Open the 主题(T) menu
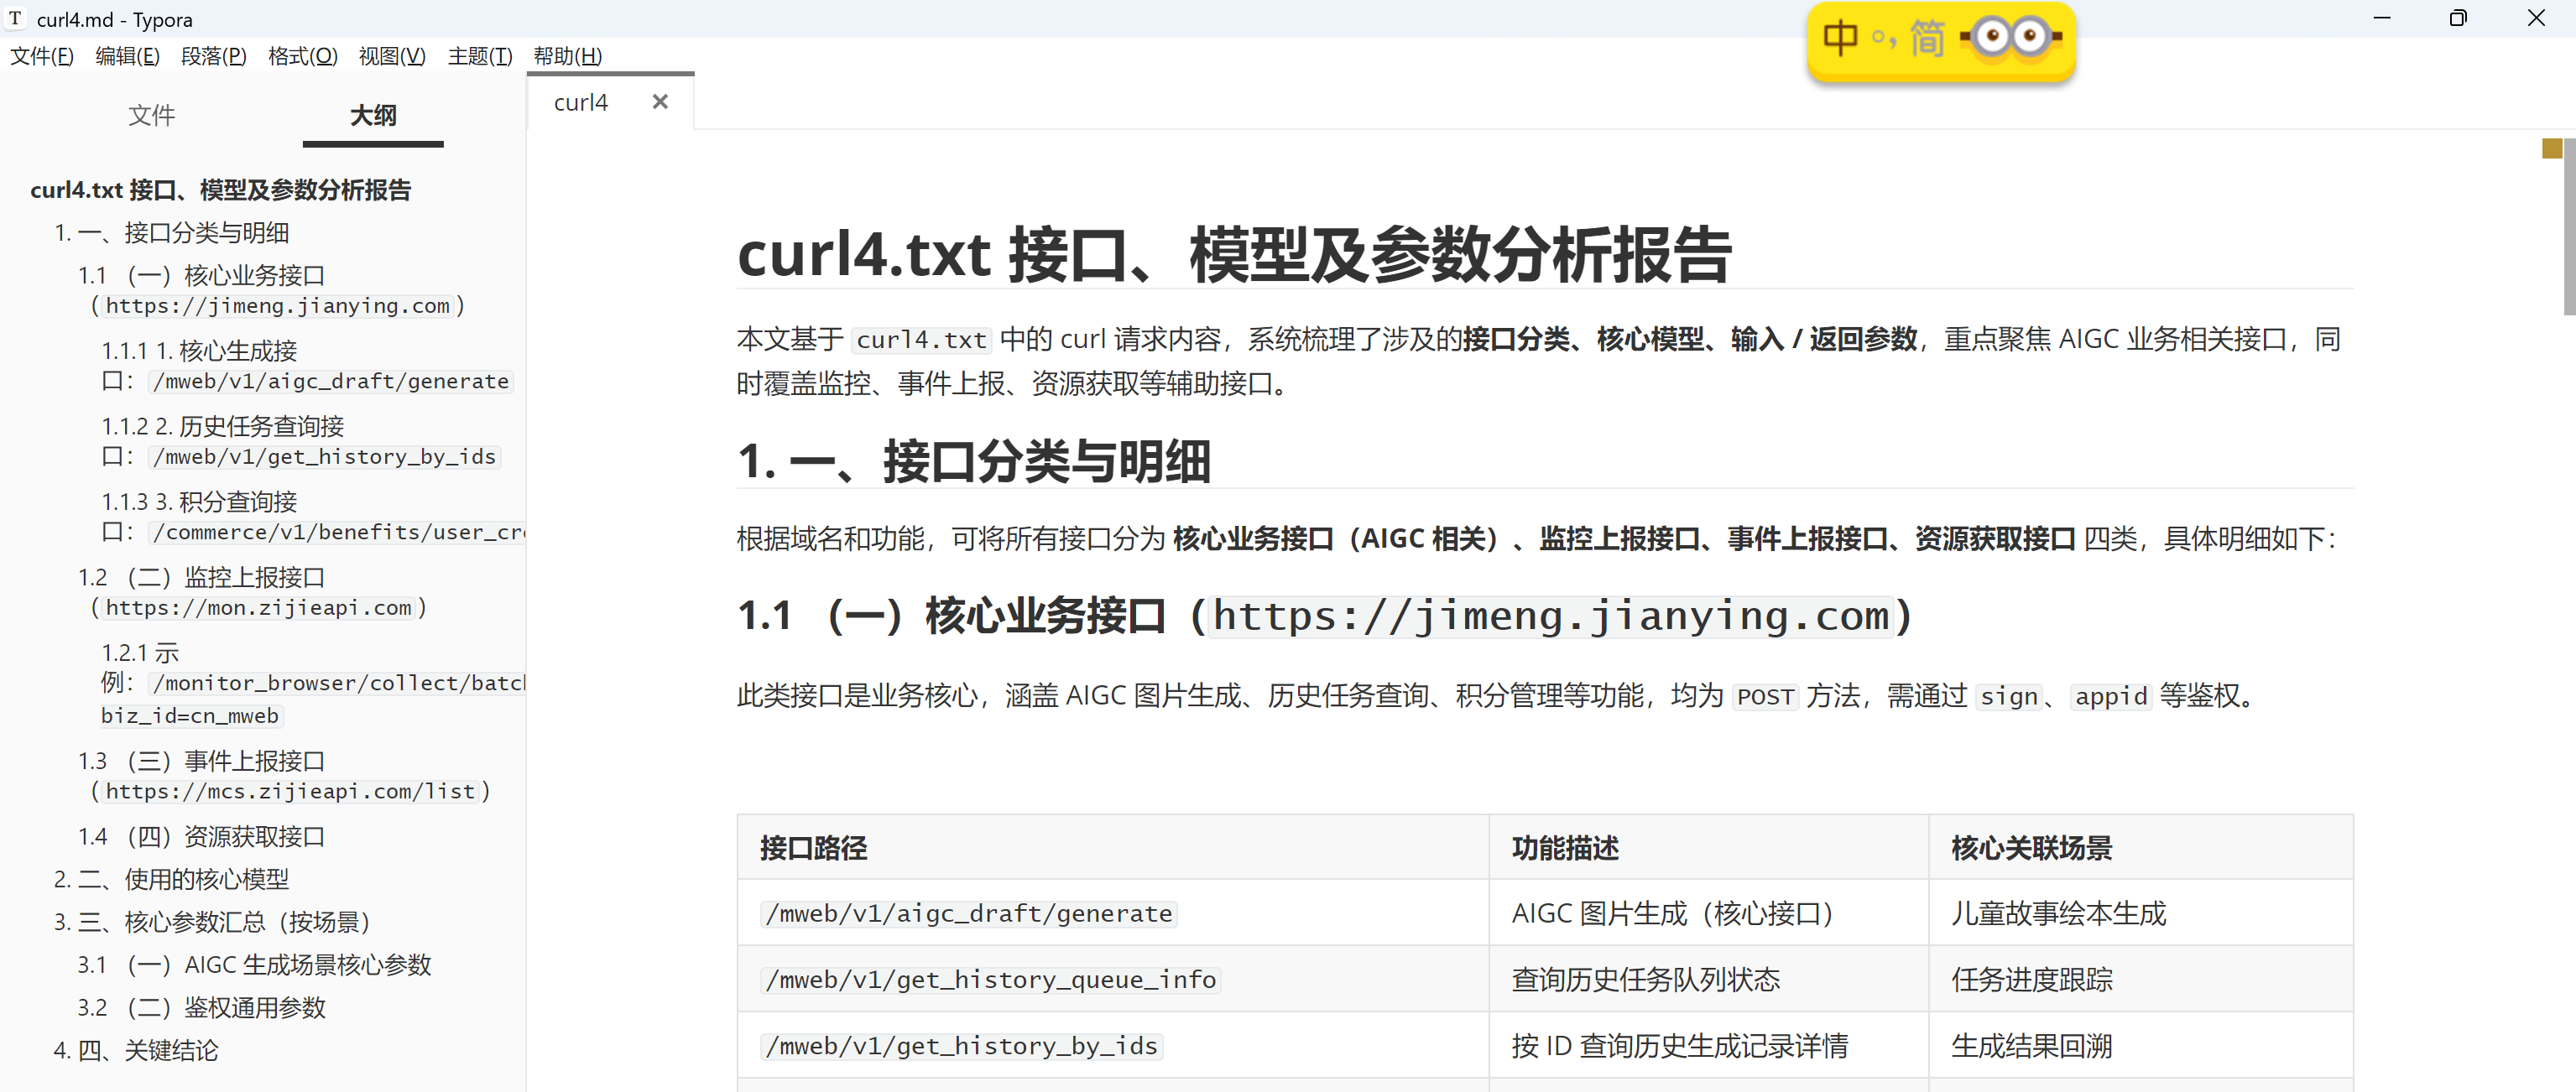 (480, 56)
